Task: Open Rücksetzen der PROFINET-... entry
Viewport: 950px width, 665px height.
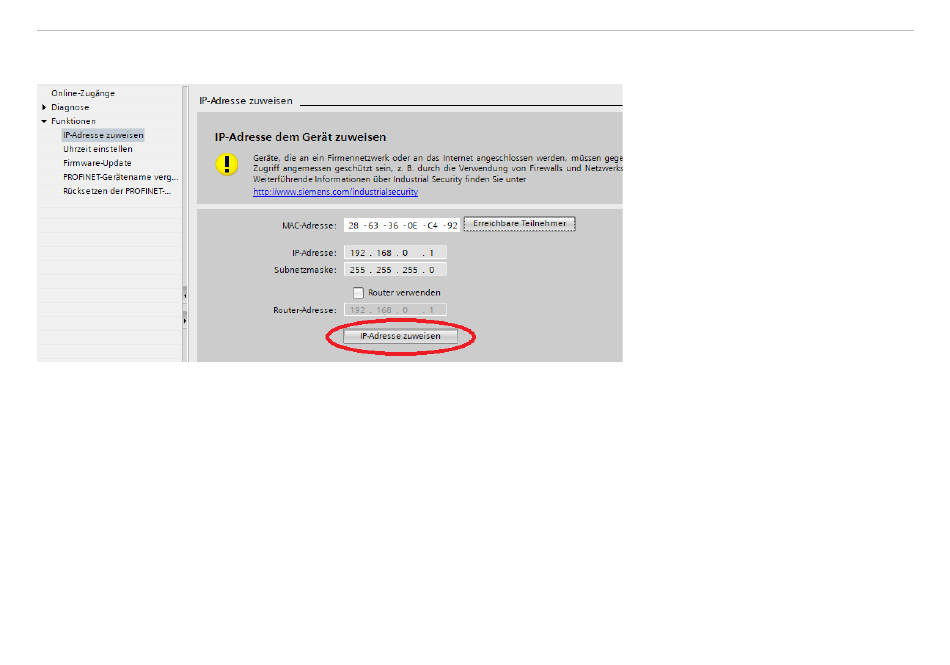Action: [117, 191]
